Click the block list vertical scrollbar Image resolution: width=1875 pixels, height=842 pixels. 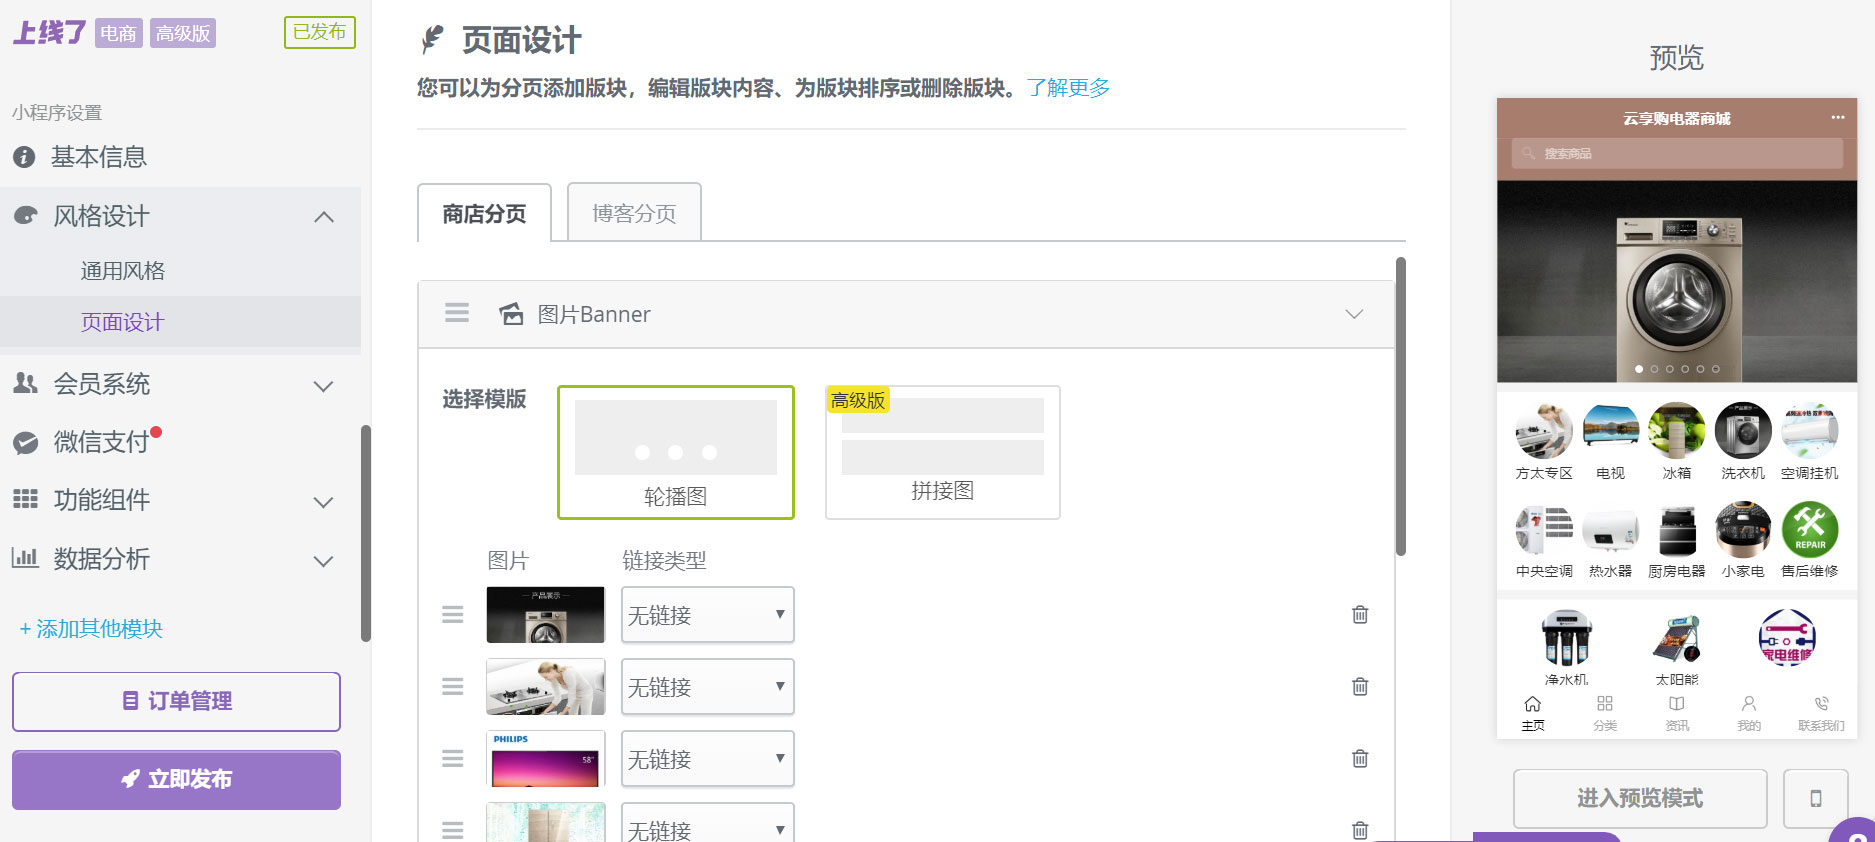[x=1400, y=405]
